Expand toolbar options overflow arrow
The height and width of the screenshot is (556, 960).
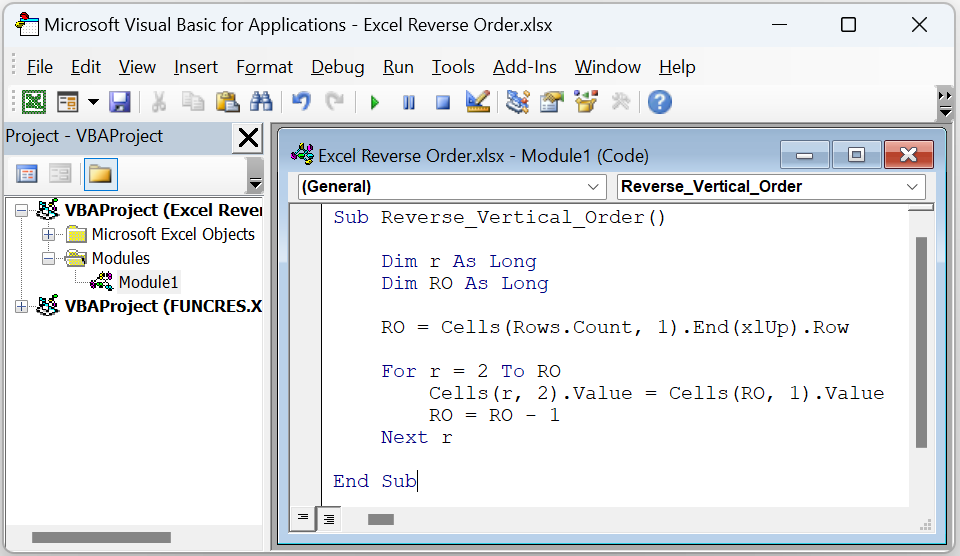coord(945,103)
